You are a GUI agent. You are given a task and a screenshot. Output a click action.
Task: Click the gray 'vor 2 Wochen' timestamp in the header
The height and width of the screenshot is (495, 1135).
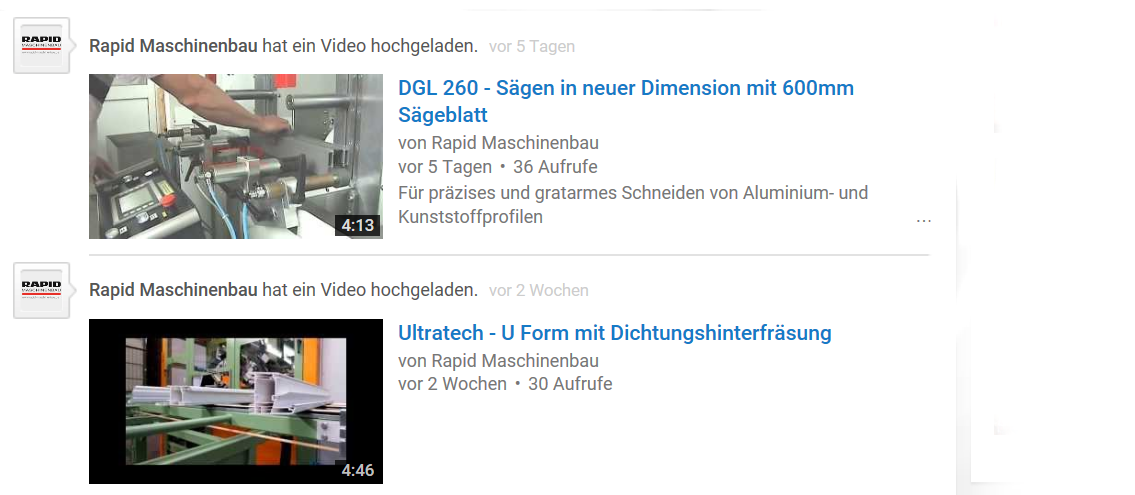pyautogui.click(x=539, y=290)
